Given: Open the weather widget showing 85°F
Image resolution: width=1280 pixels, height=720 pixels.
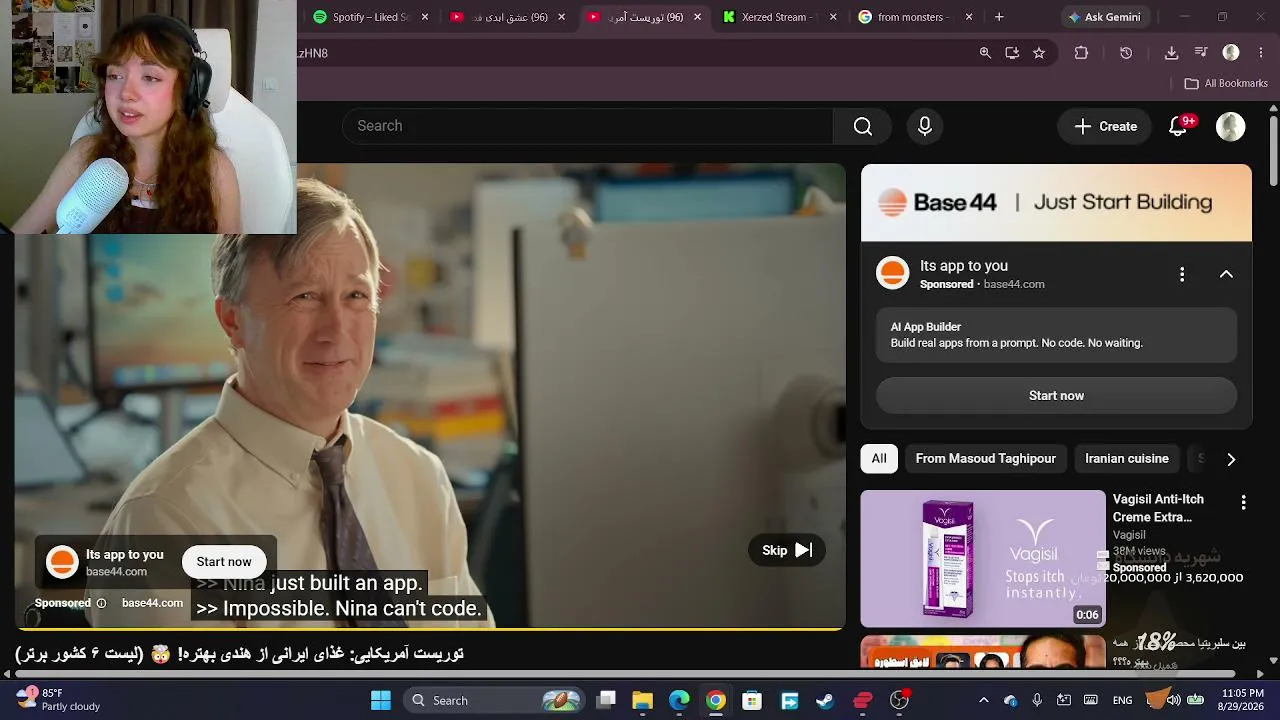Looking at the screenshot, I should click(58, 700).
